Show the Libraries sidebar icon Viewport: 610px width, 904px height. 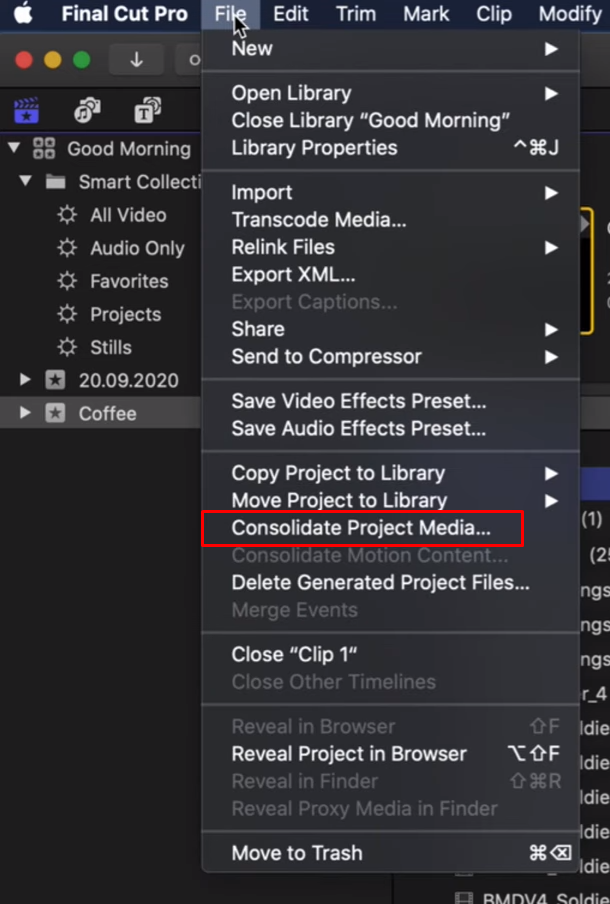coord(27,110)
